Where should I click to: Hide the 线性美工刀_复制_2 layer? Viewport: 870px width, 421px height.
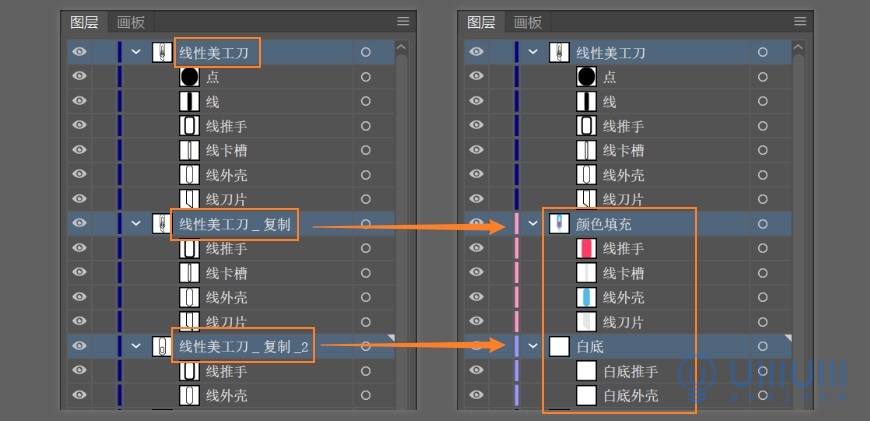[x=79, y=346]
